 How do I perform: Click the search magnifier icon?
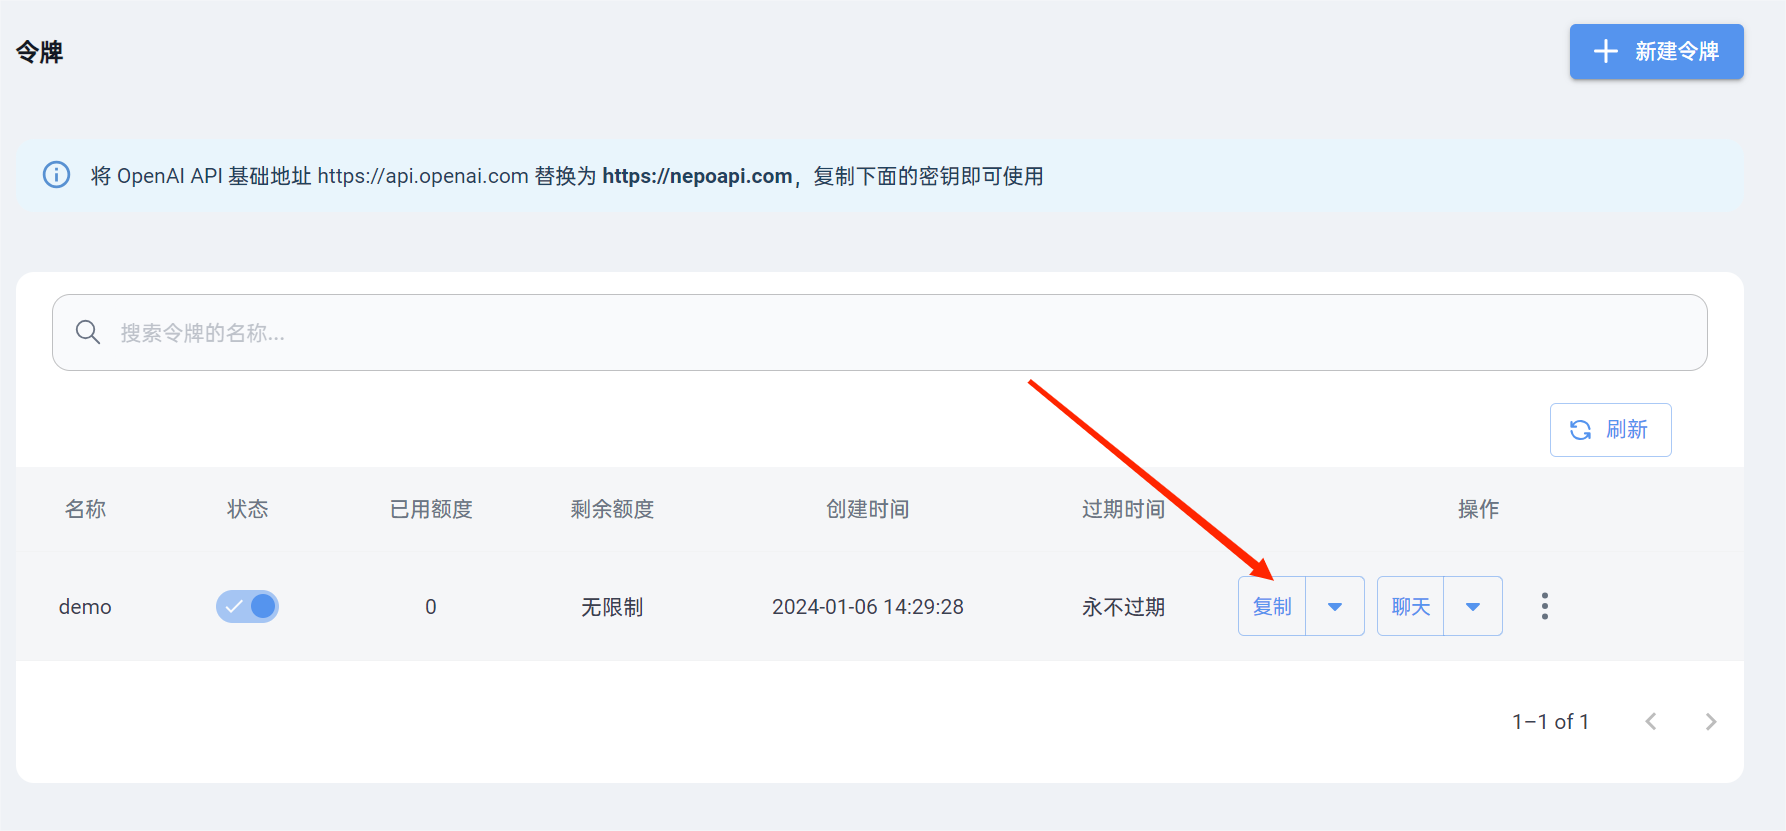point(88,332)
